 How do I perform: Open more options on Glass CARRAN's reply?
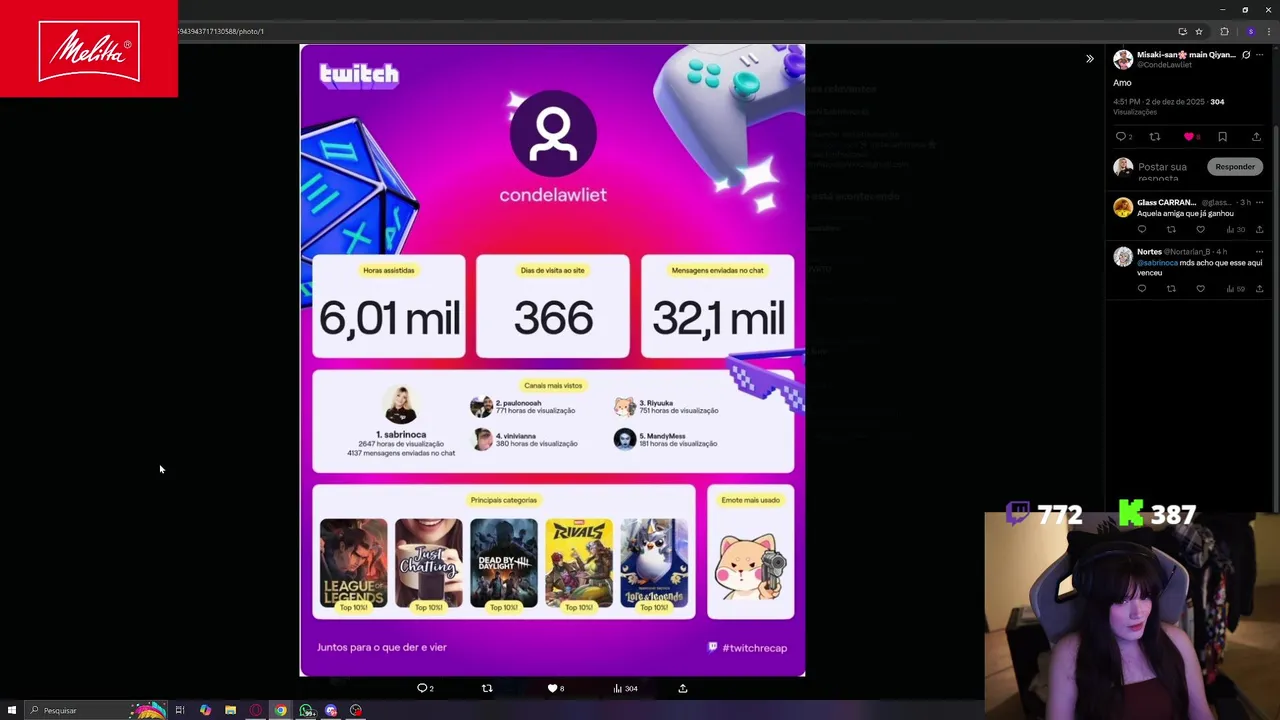1259,203
